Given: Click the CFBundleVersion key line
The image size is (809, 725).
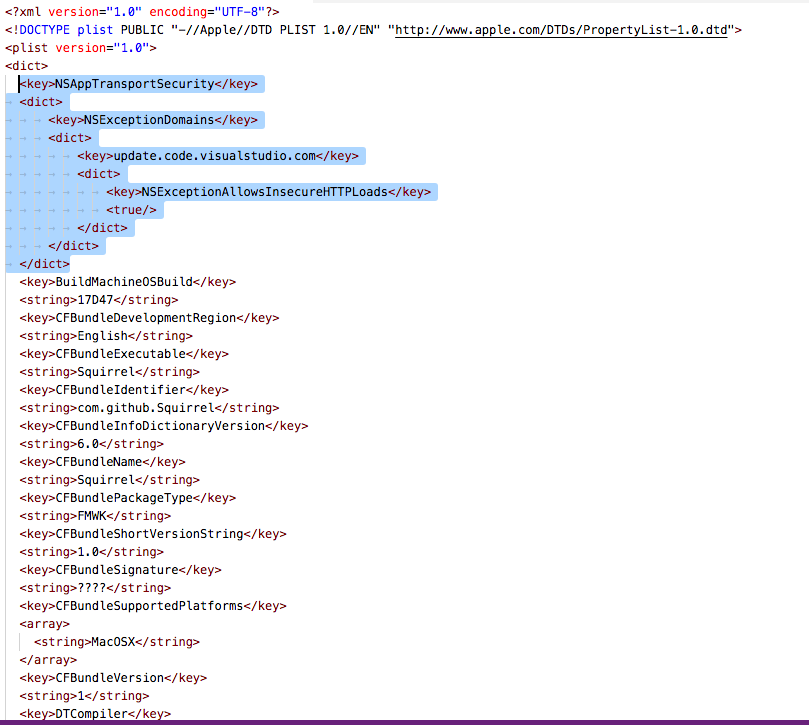Looking at the screenshot, I should pos(113,678).
